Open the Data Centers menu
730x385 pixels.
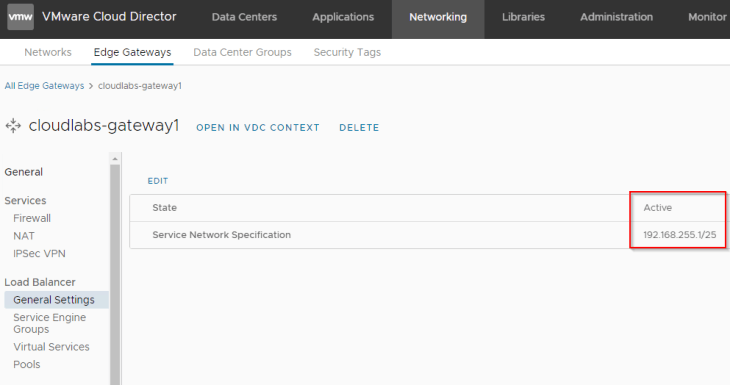tap(244, 17)
